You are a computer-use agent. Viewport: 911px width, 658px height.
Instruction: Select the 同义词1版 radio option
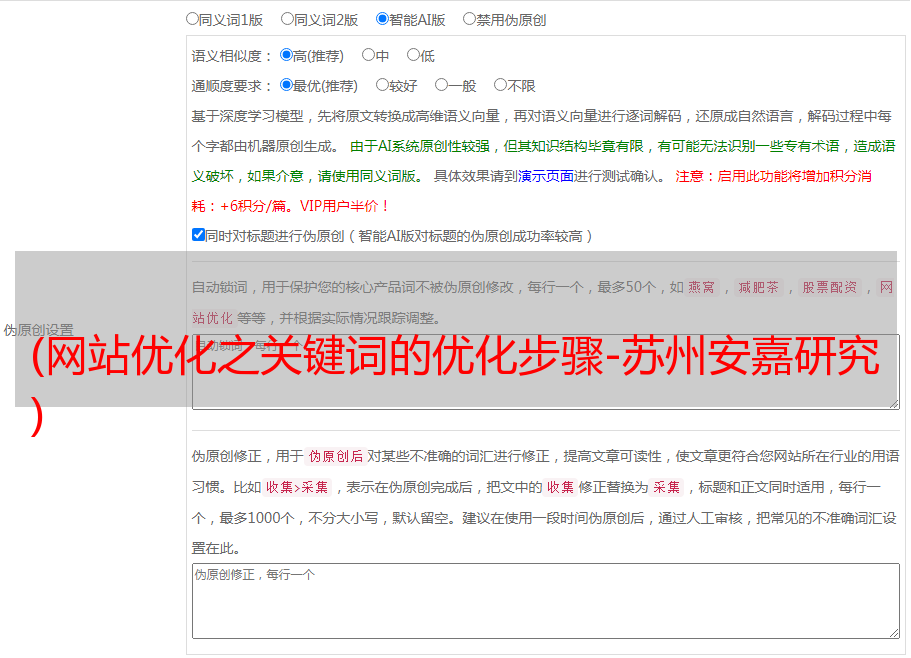(x=193, y=19)
